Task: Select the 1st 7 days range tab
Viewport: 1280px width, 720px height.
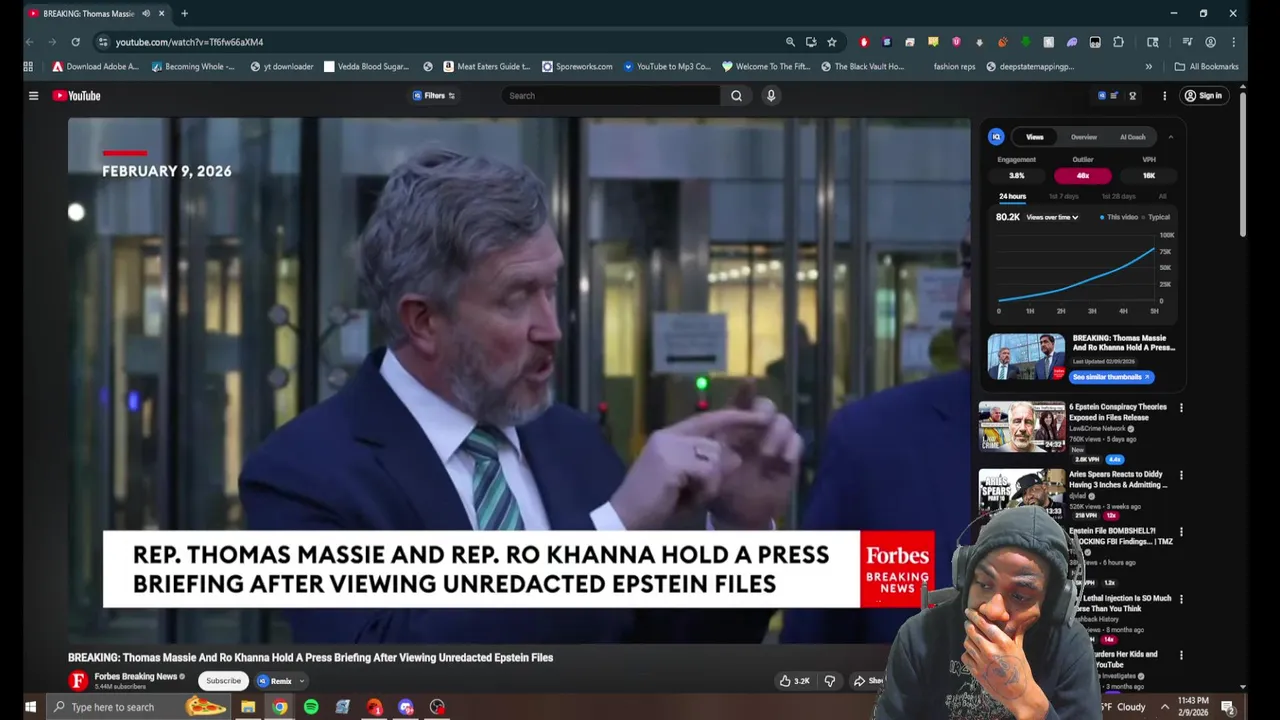Action: [x=1063, y=196]
